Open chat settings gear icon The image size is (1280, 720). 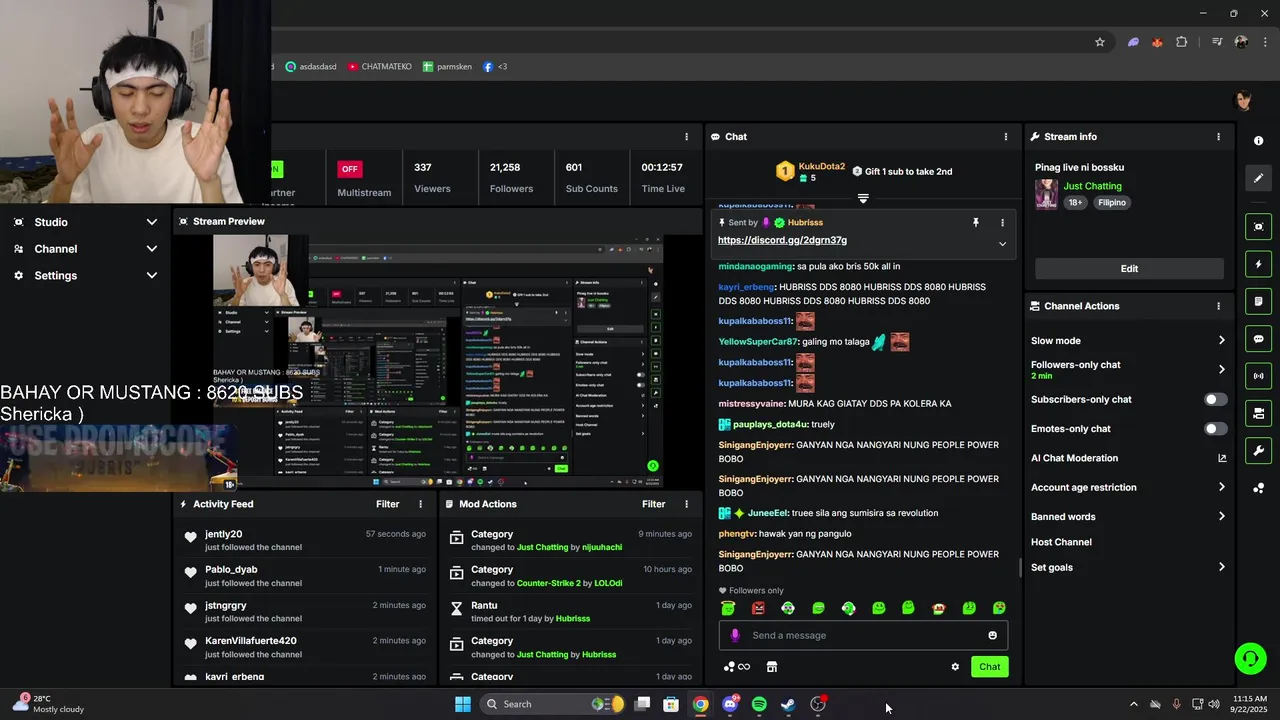pyautogui.click(x=955, y=667)
